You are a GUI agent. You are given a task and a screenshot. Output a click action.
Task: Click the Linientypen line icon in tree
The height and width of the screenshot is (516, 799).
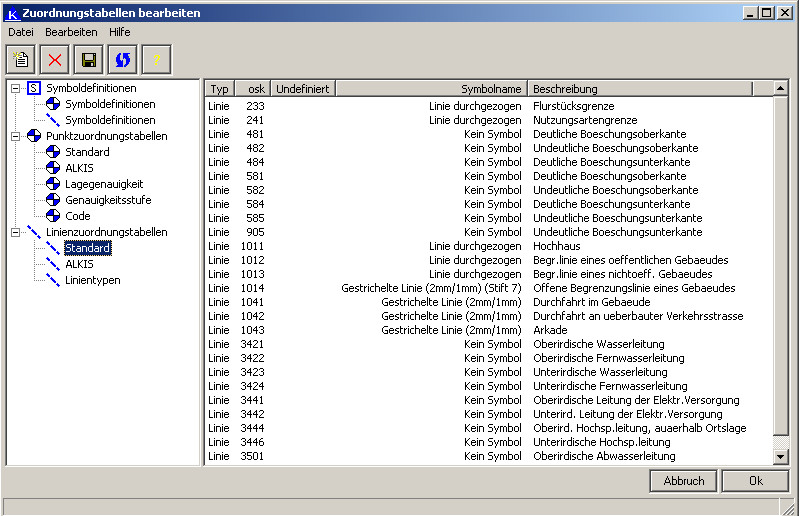pos(54,280)
